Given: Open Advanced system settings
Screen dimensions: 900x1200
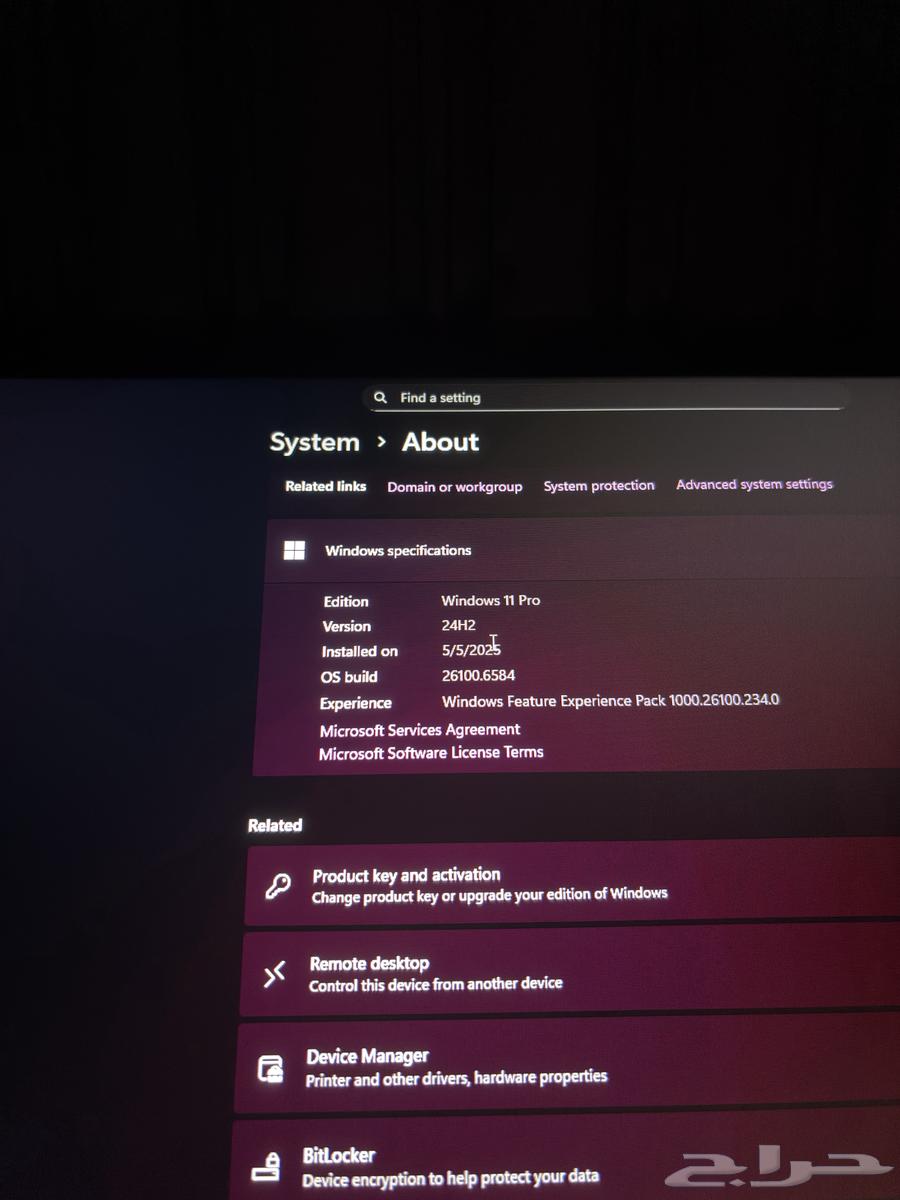Looking at the screenshot, I should coord(754,484).
